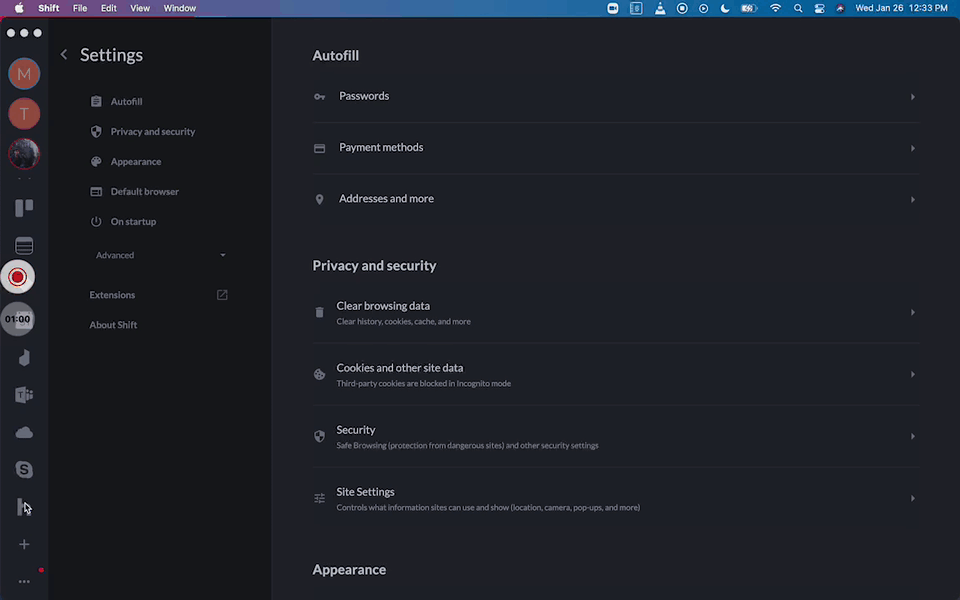960x600 pixels.
Task: Expand the Advanced settings section
Action: click(160, 255)
